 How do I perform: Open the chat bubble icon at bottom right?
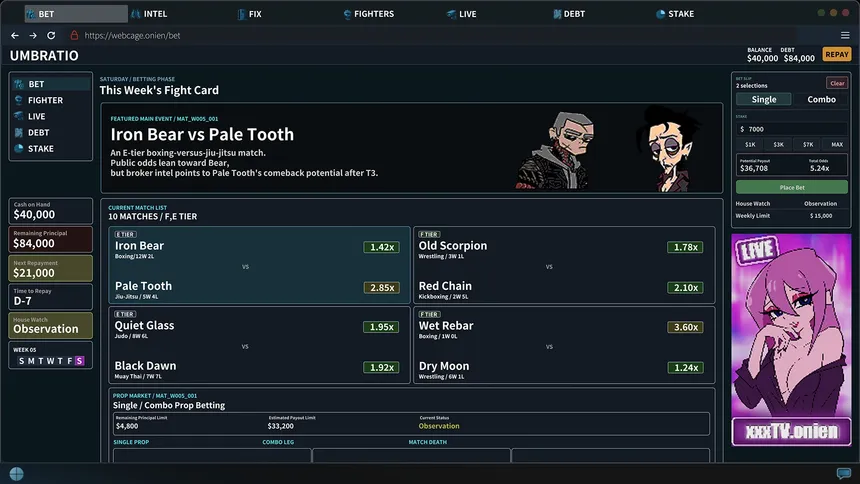tap(844, 473)
